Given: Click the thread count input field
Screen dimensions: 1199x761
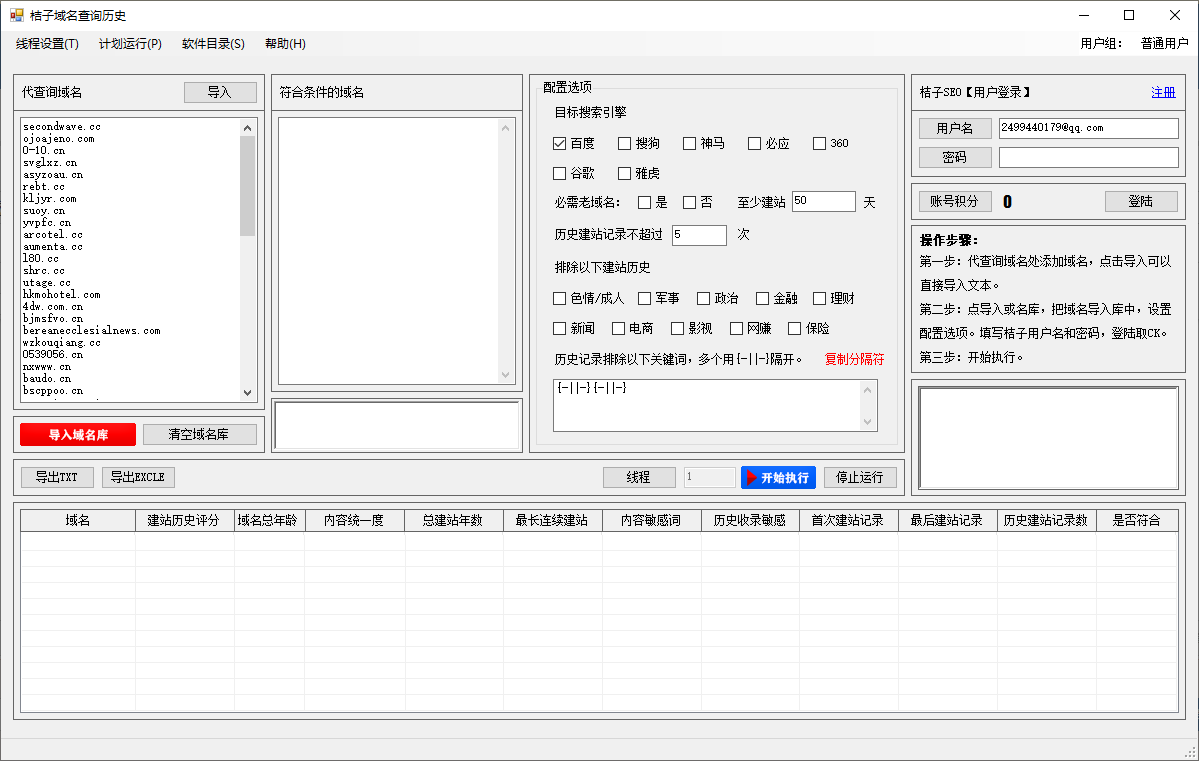Looking at the screenshot, I should click(x=710, y=477).
